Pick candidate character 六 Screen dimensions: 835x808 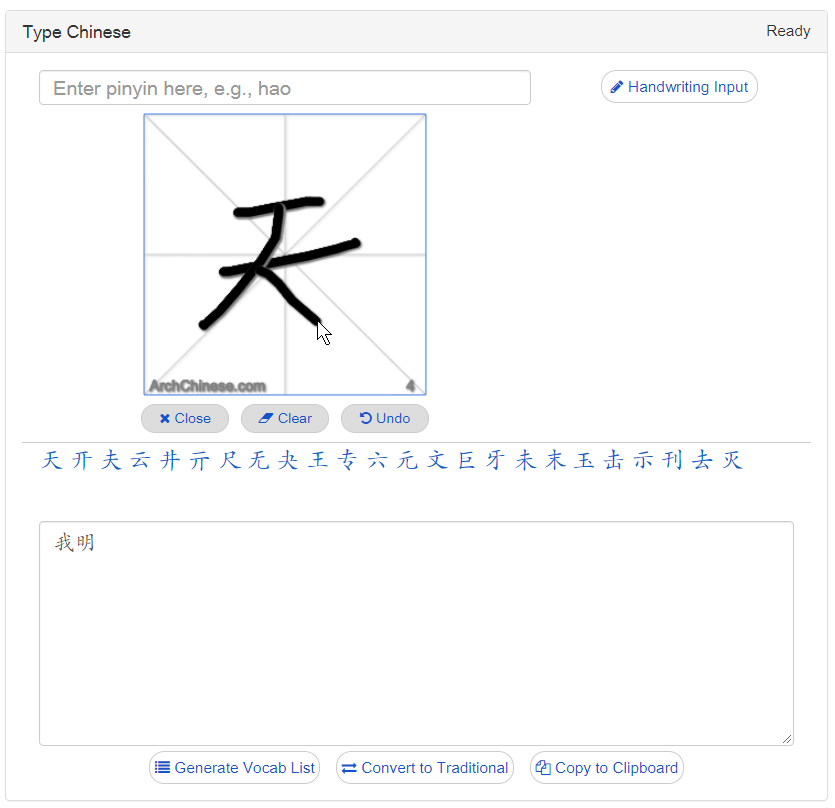click(377, 461)
